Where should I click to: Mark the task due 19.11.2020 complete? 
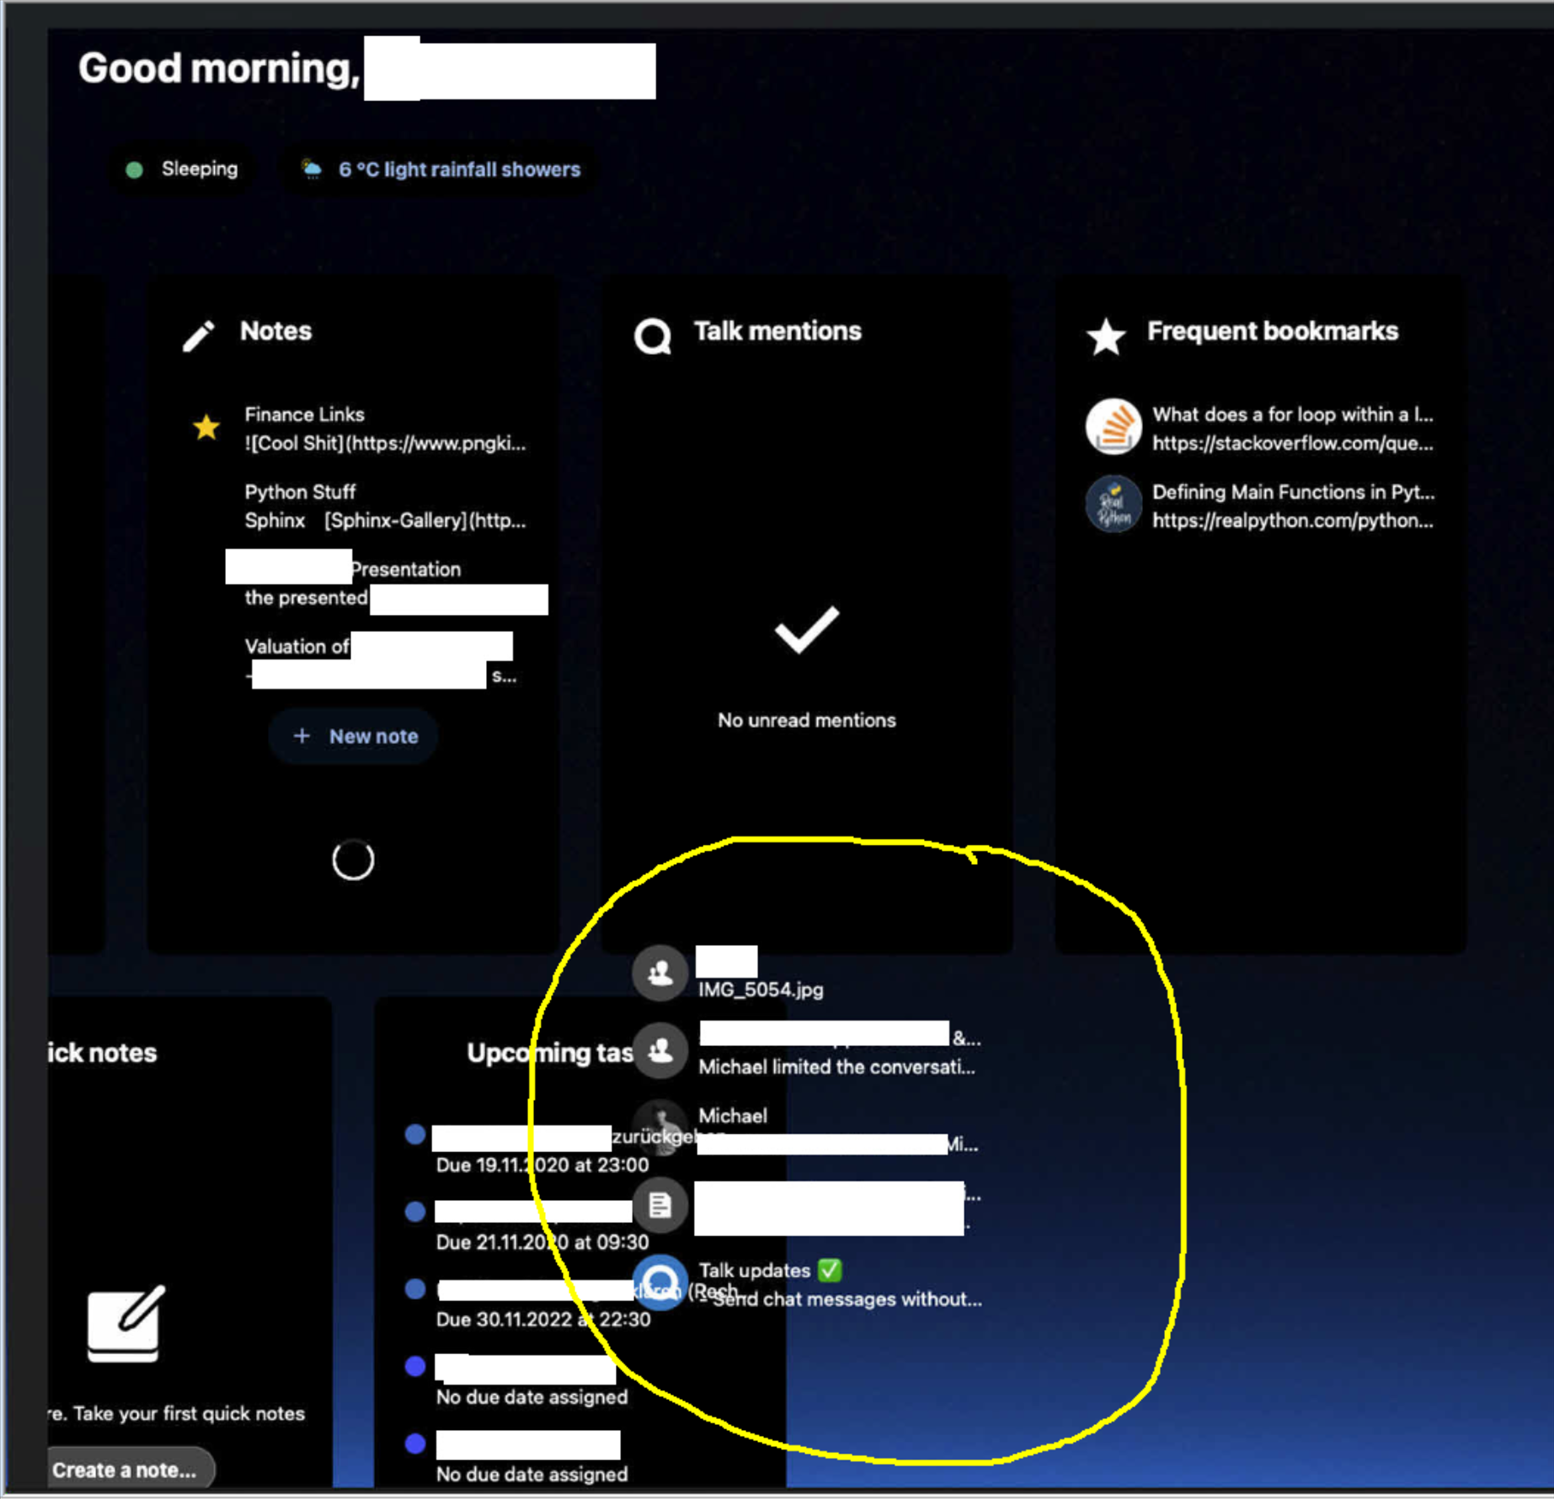tap(415, 1134)
